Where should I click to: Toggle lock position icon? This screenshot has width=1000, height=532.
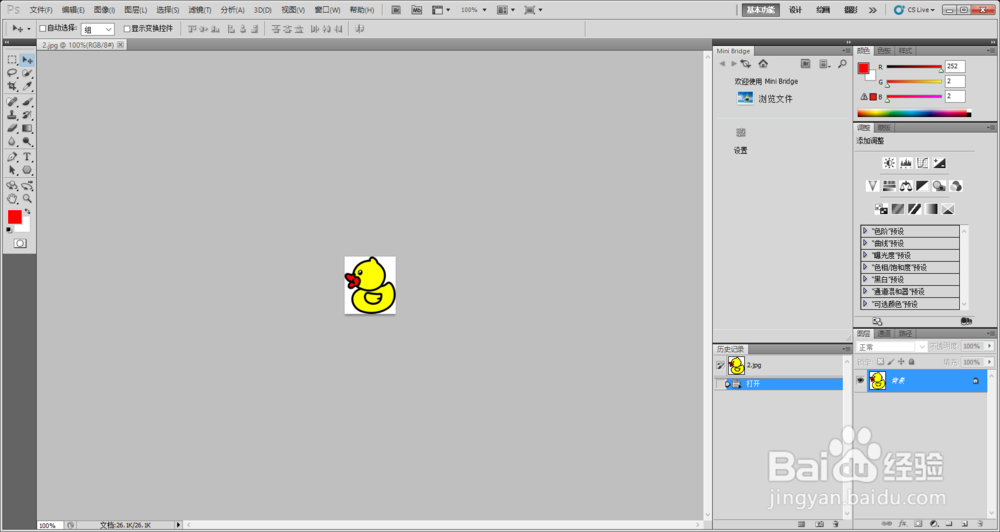pos(902,362)
